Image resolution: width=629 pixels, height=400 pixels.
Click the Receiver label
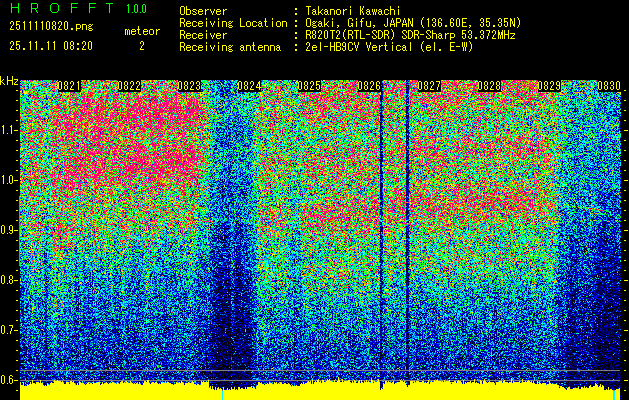pyautogui.click(x=203, y=35)
